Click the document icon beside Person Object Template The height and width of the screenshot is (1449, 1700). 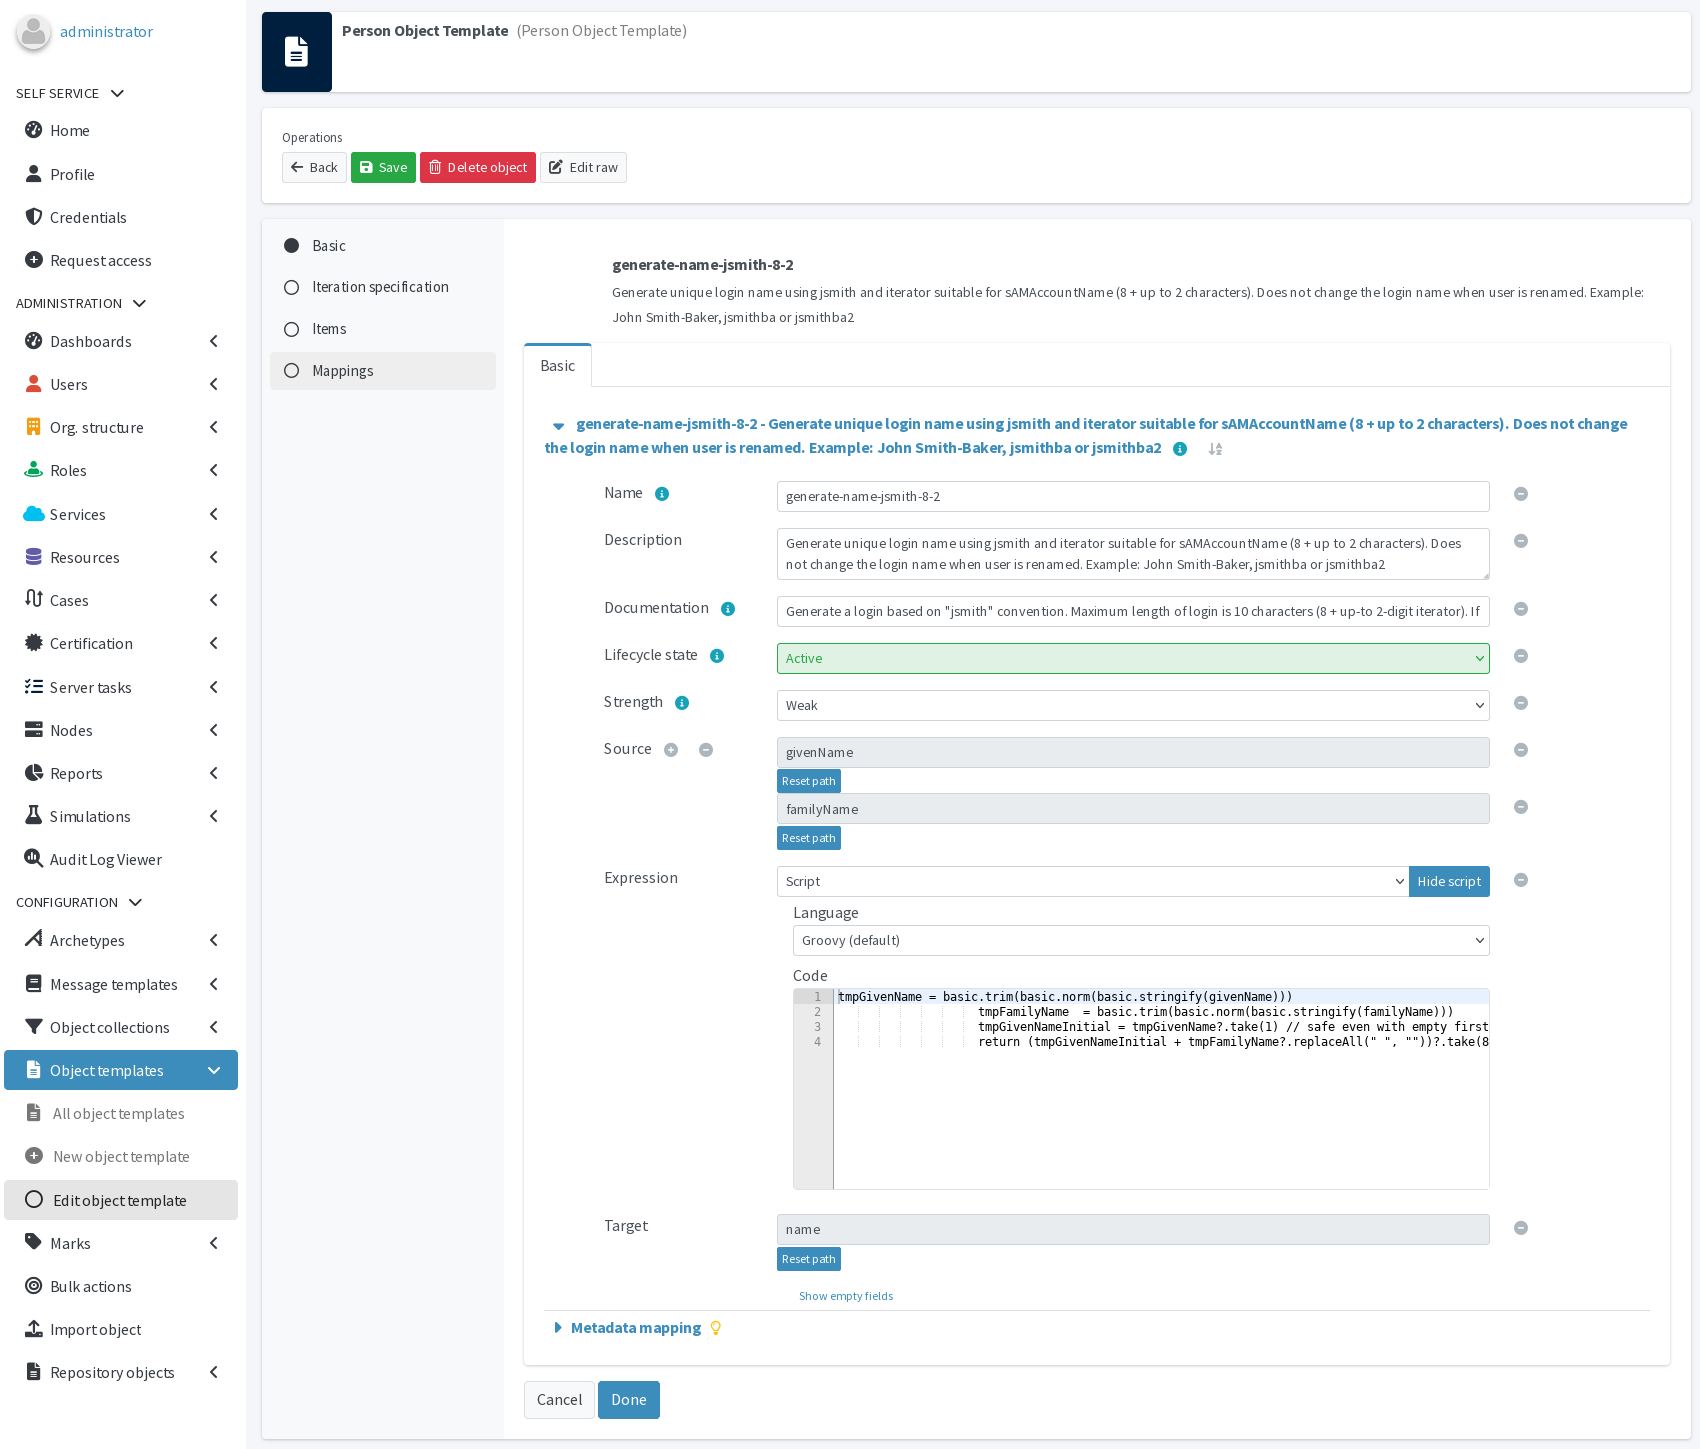pos(296,51)
